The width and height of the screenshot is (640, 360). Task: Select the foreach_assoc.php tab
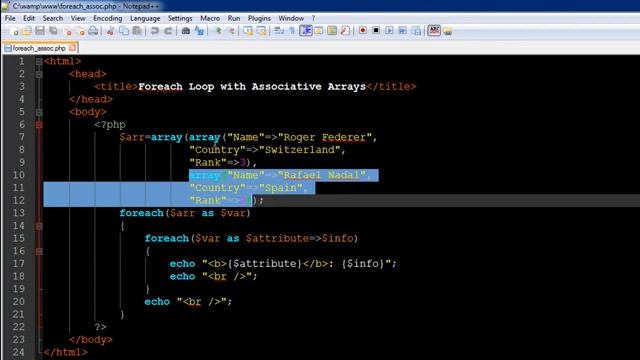[x=39, y=48]
